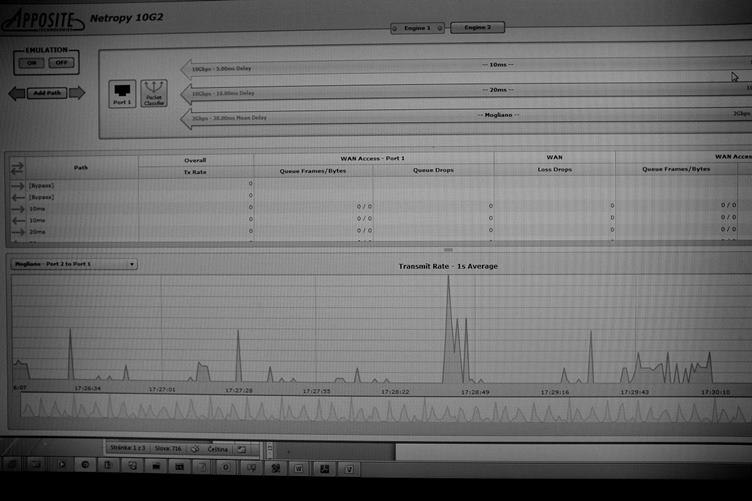
Task: Open the taskbar icon marked V
Action: point(349,469)
